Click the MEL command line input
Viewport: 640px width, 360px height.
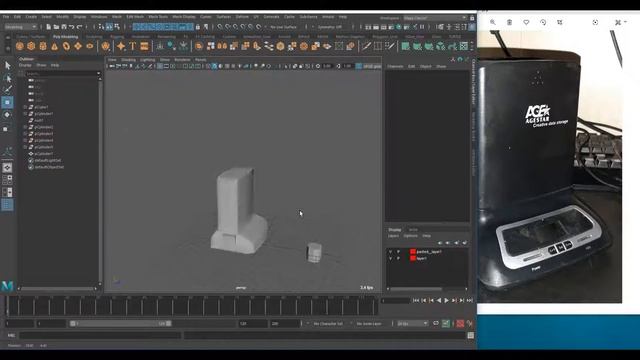click(x=100, y=336)
